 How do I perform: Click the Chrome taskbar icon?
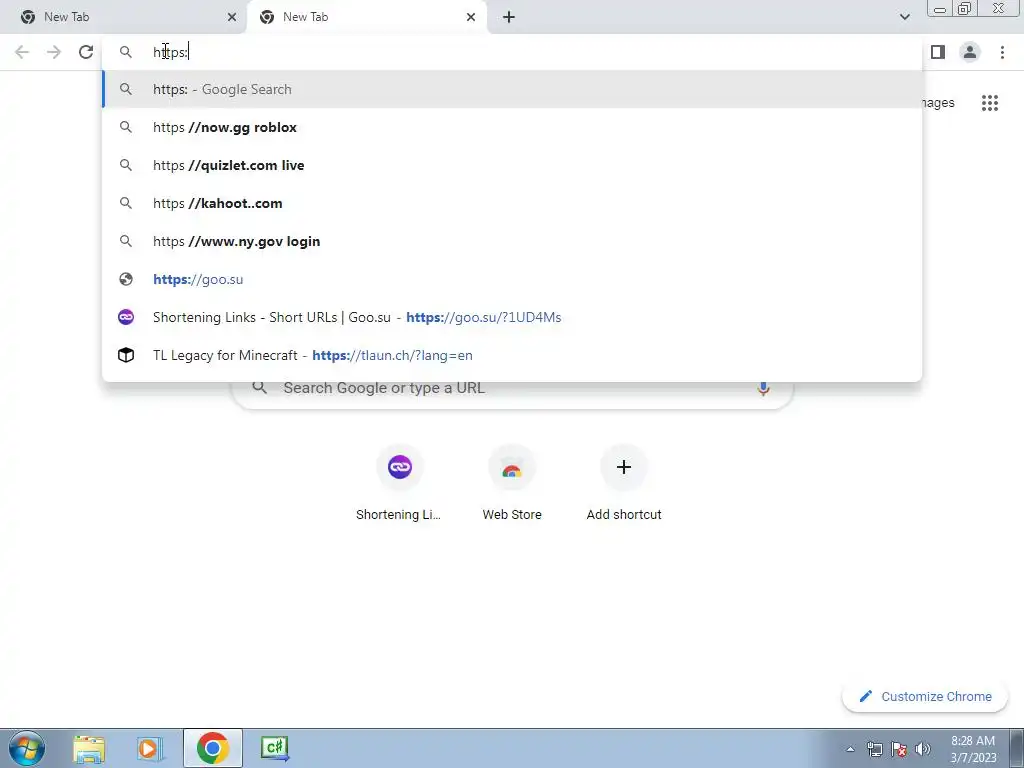(x=212, y=748)
